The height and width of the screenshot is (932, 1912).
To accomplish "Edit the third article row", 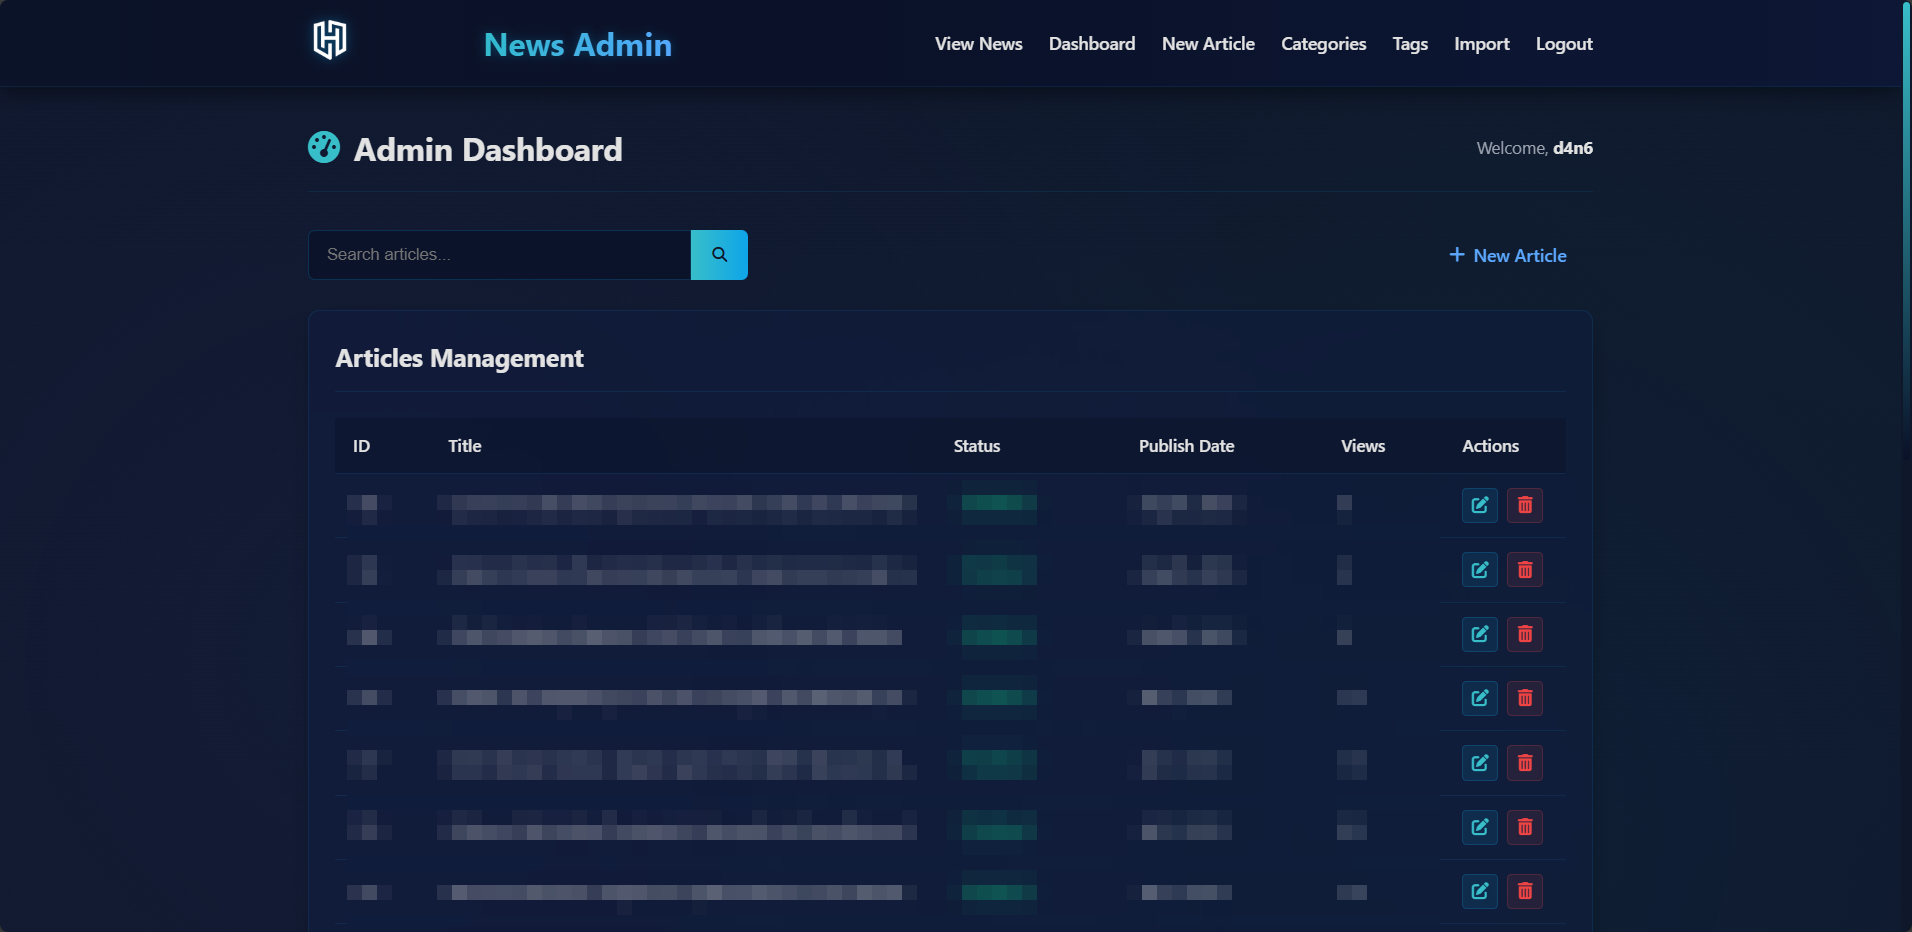I will tap(1480, 634).
